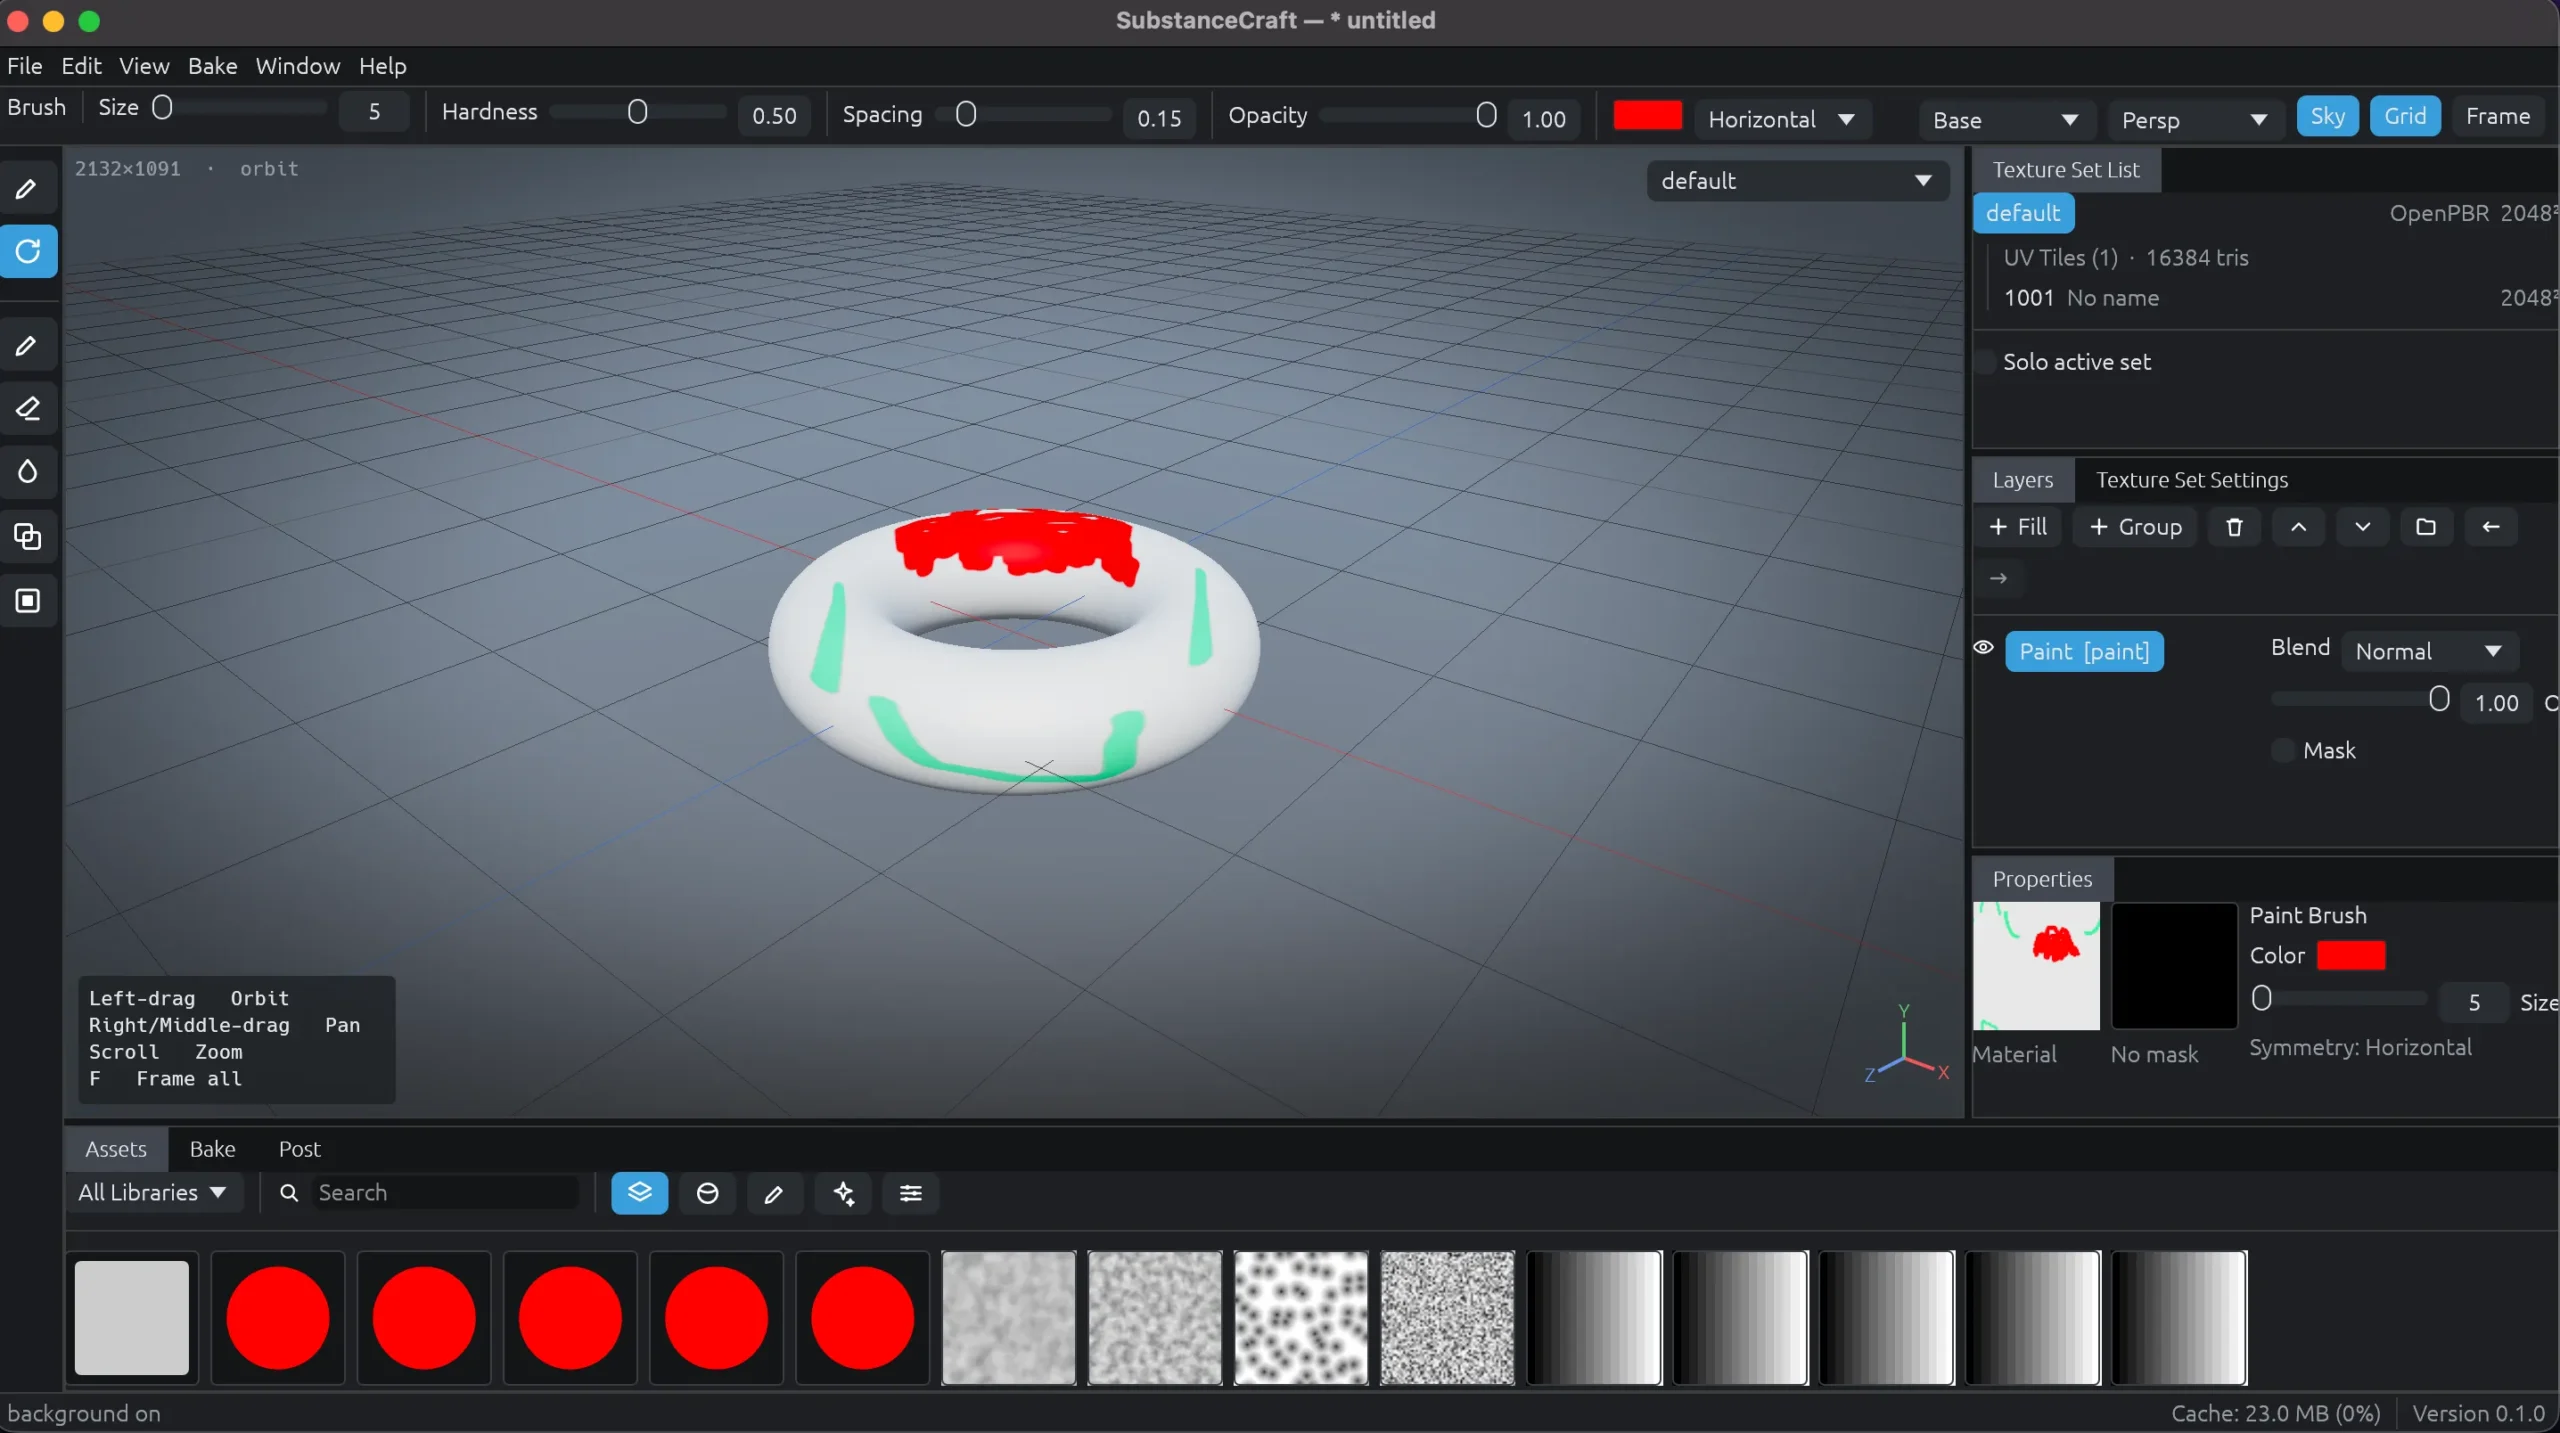Viewport: 2560px width, 1433px height.
Task: Open the Base channel dropdown
Action: (2007, 120)
